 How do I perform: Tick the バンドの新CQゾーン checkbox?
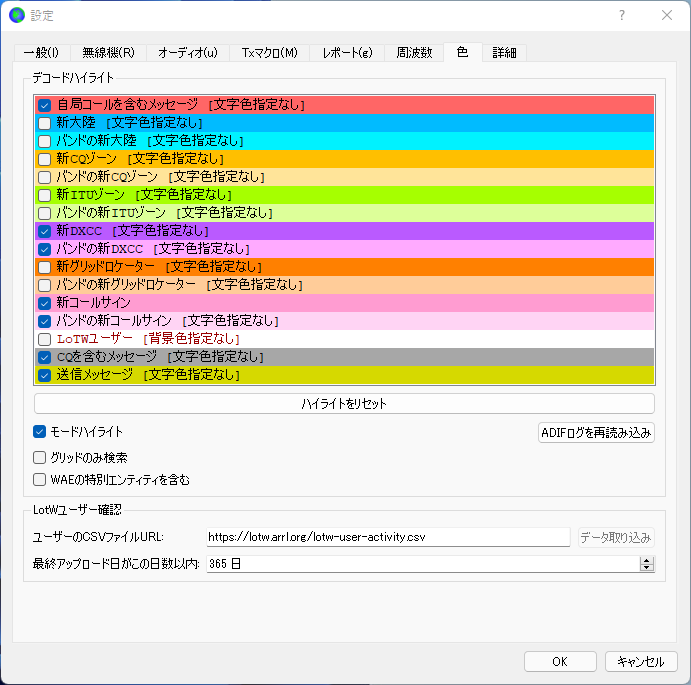point(45,177)
